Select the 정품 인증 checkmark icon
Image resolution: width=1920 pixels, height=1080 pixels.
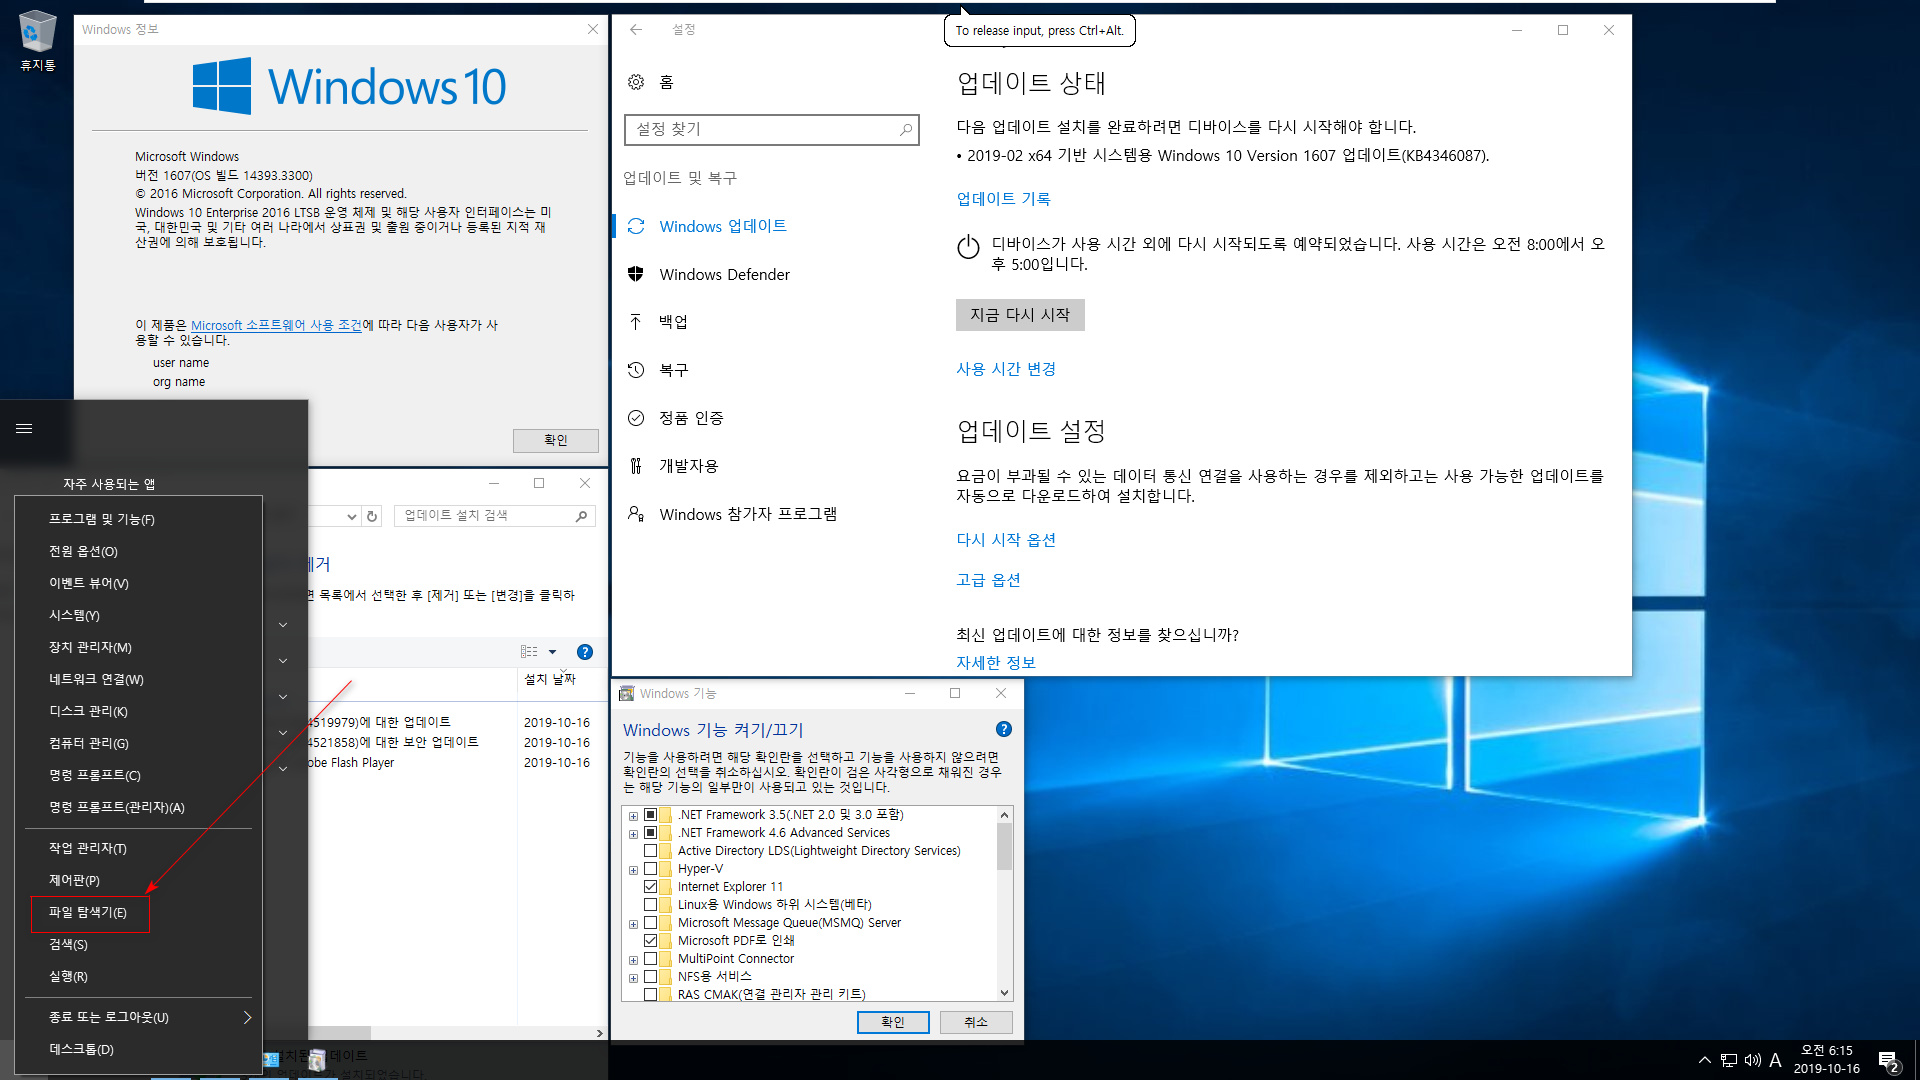tap(636, 418)
